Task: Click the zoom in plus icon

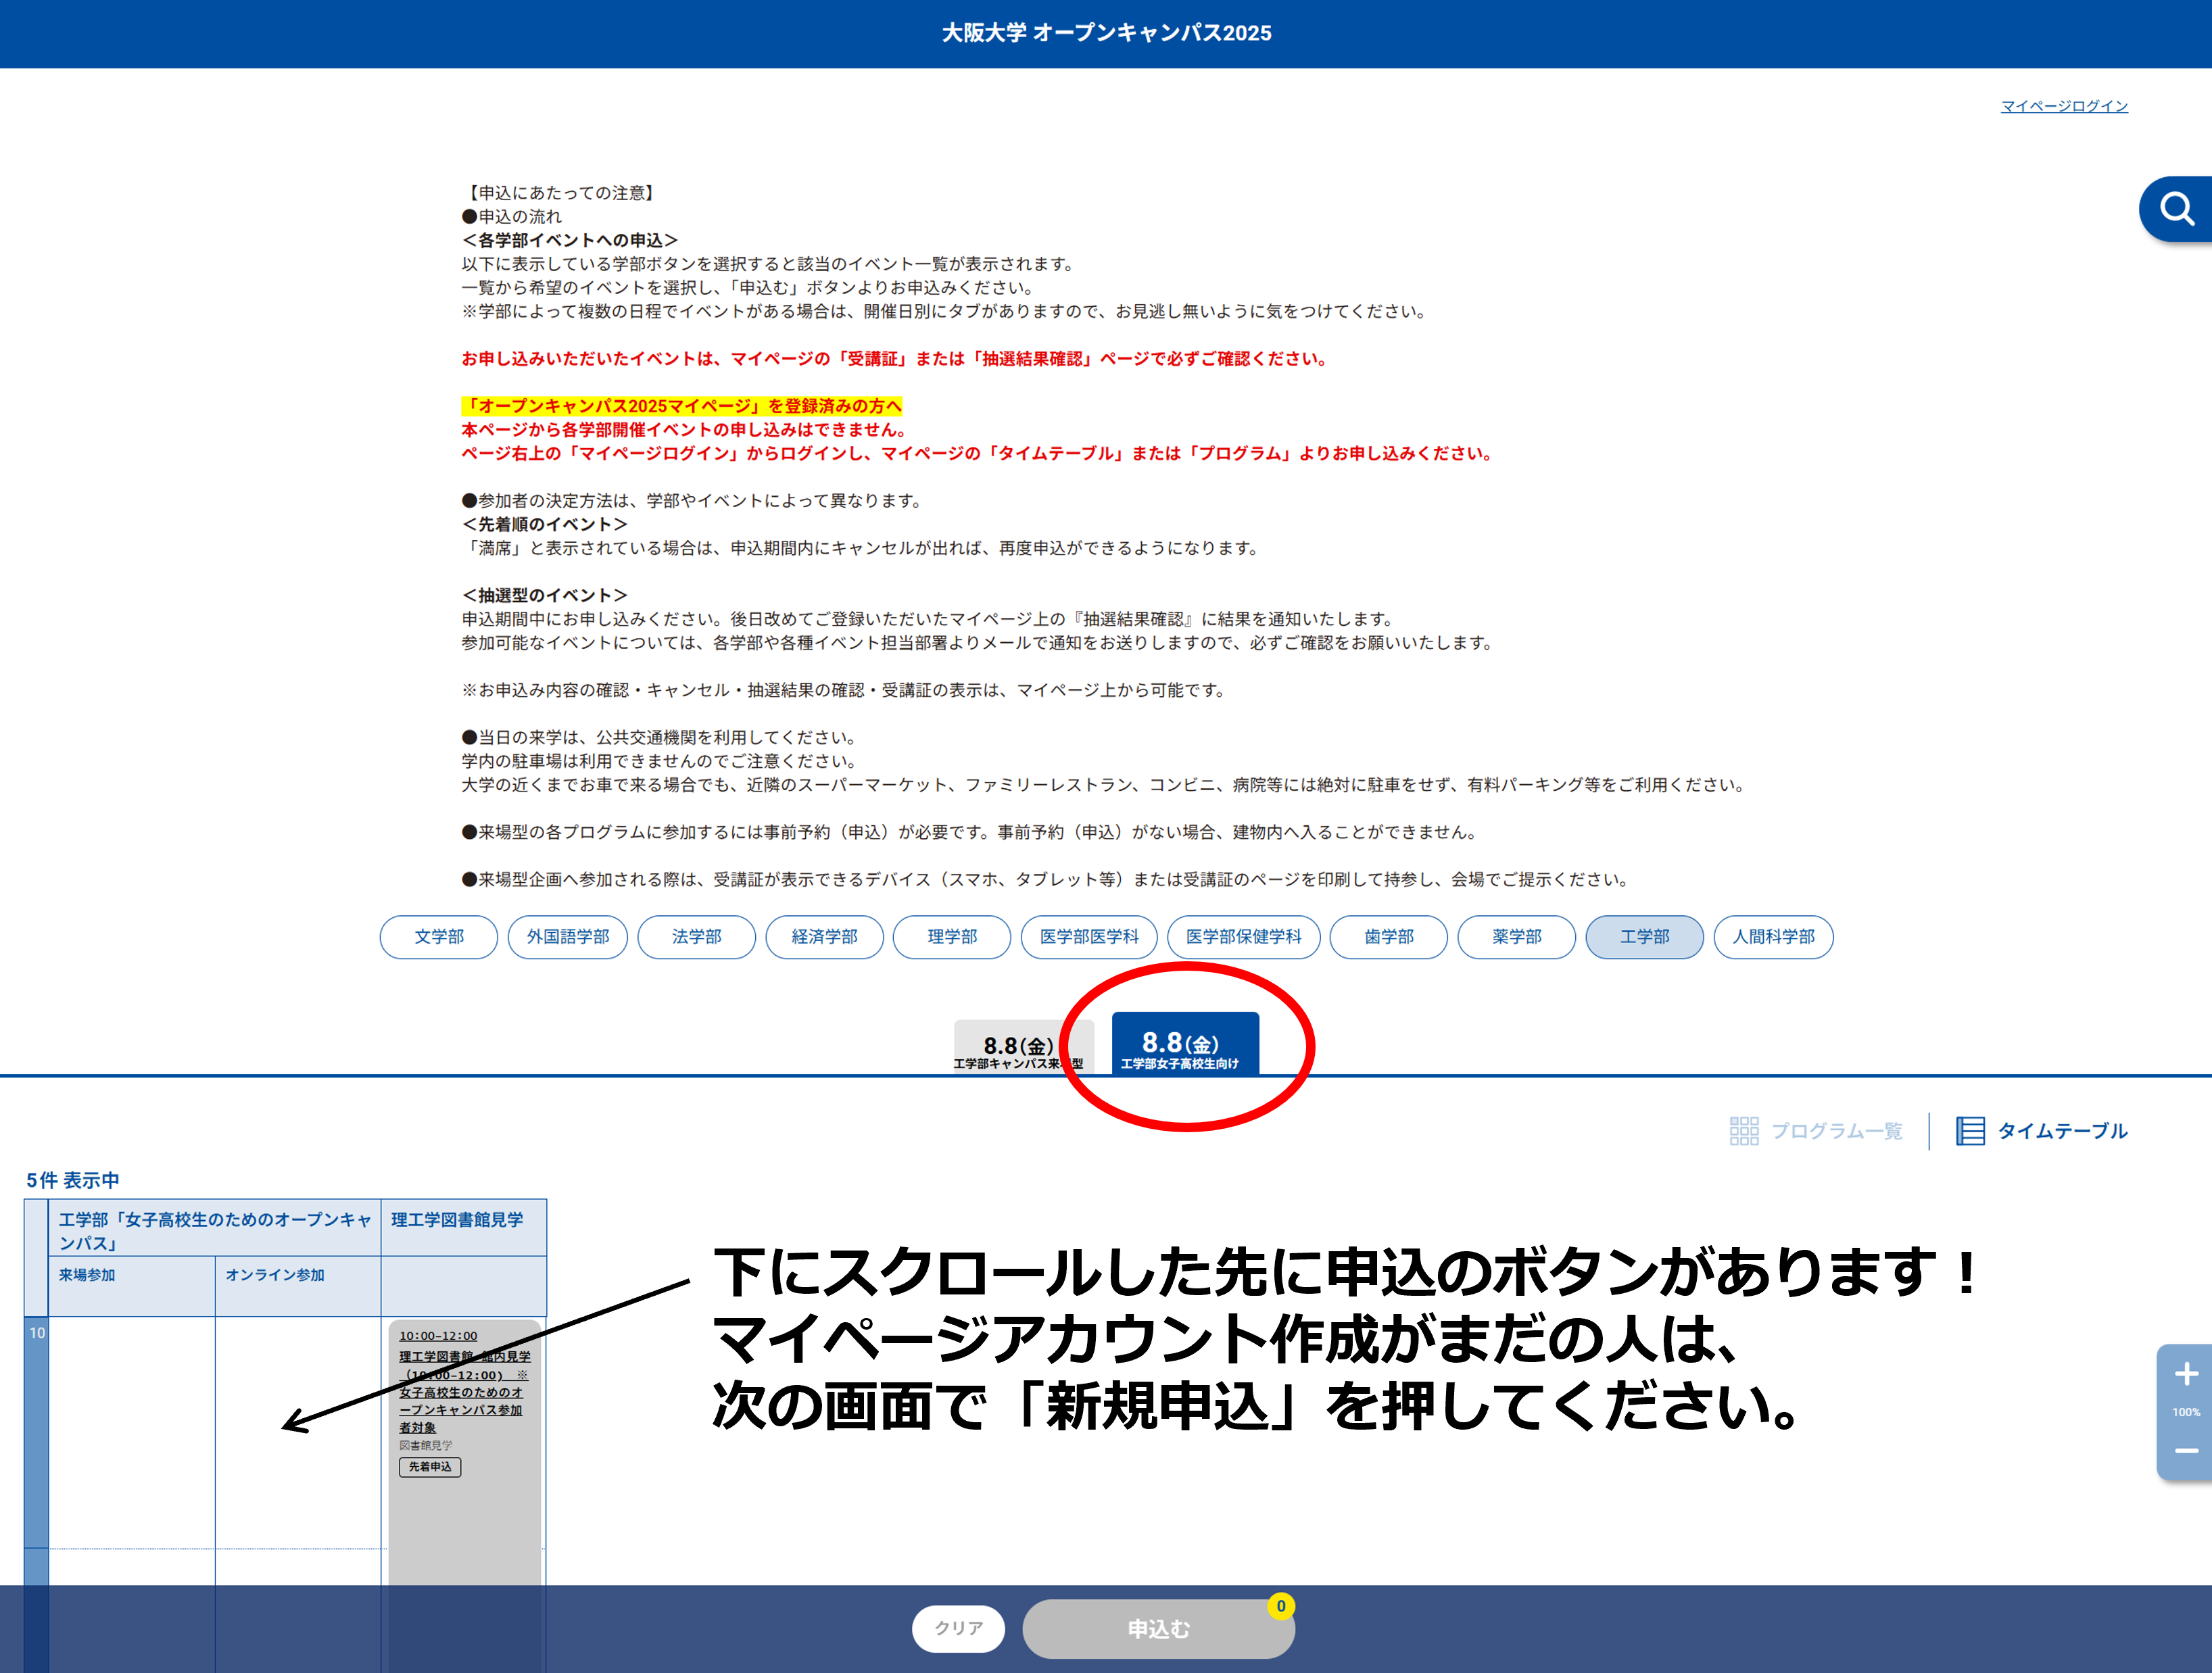Action: coord(2186,1374)
